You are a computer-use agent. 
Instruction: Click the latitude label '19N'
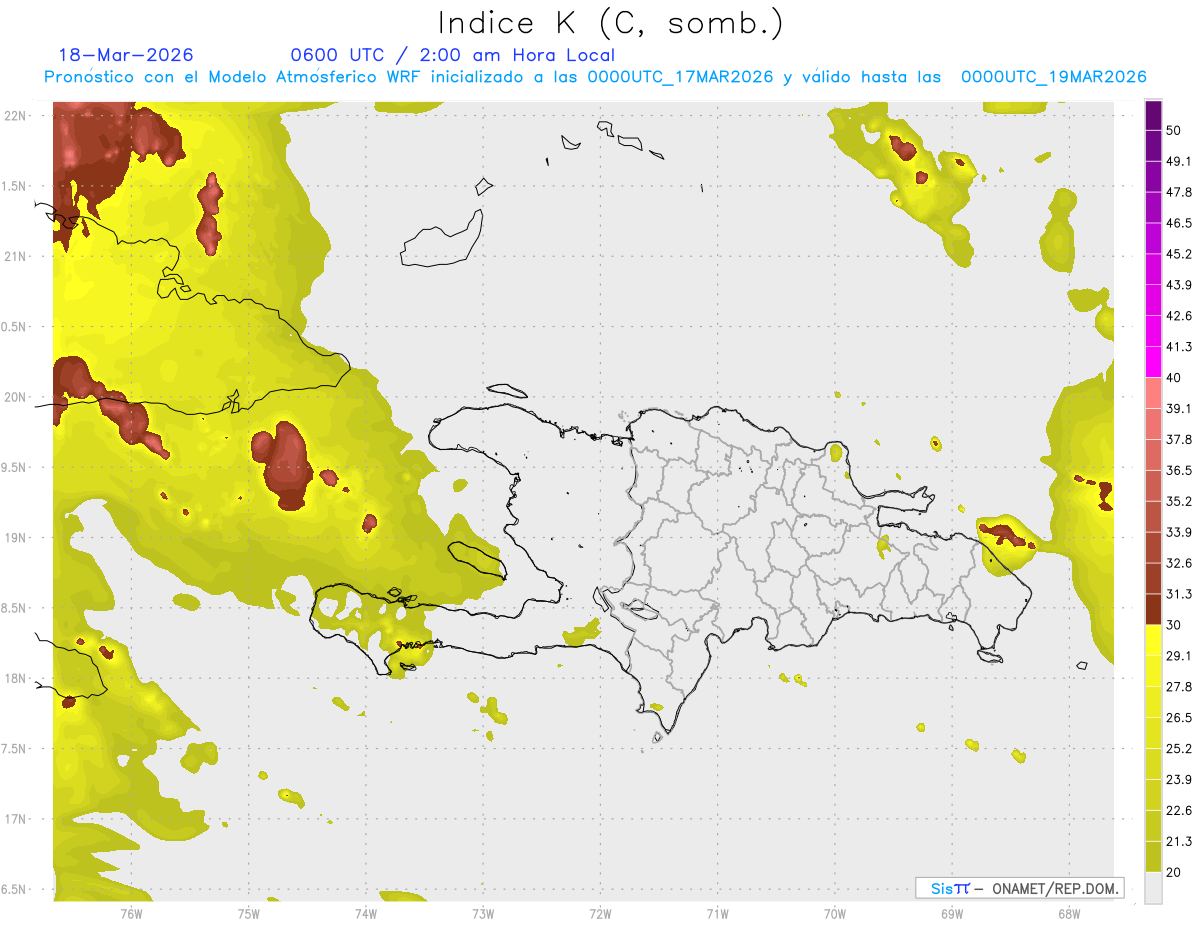pos(16,538)
